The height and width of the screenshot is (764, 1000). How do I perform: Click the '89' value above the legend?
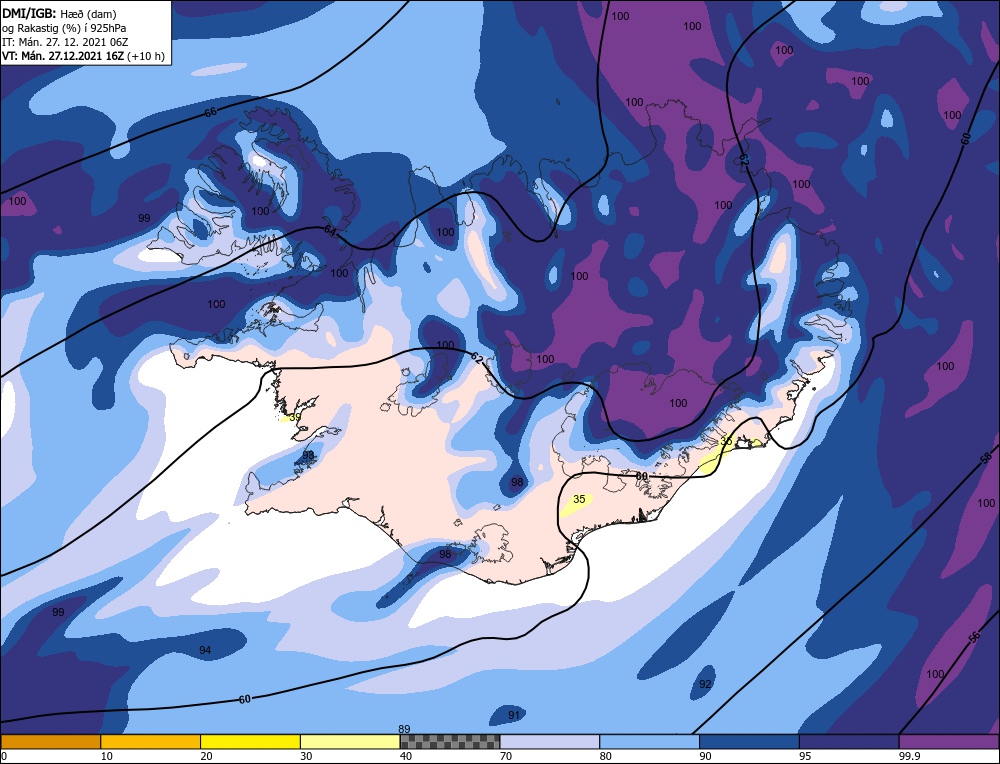(x=404, y=729)
